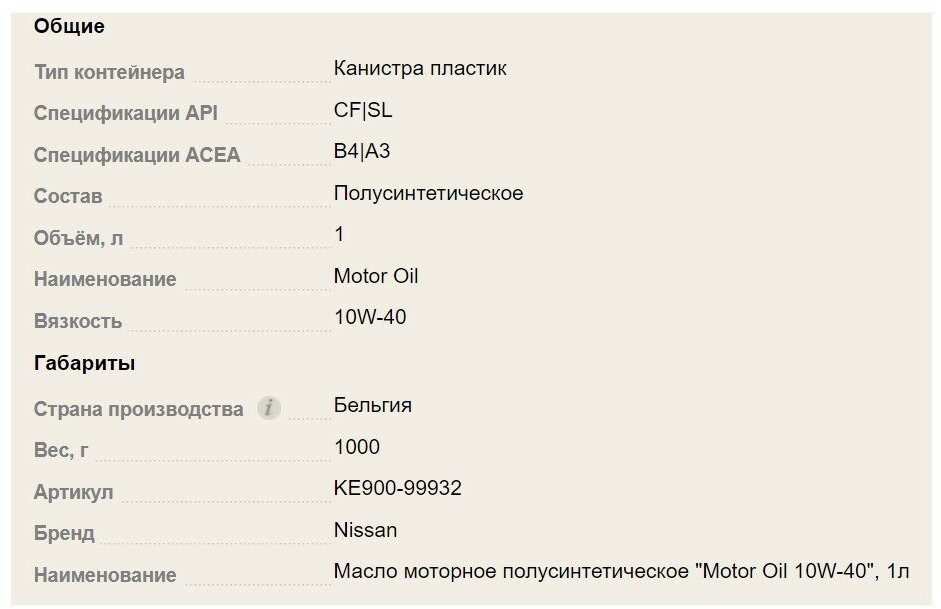
Task: Click the Масло моторное полусинтетическое full name
Action: [622, 571]
